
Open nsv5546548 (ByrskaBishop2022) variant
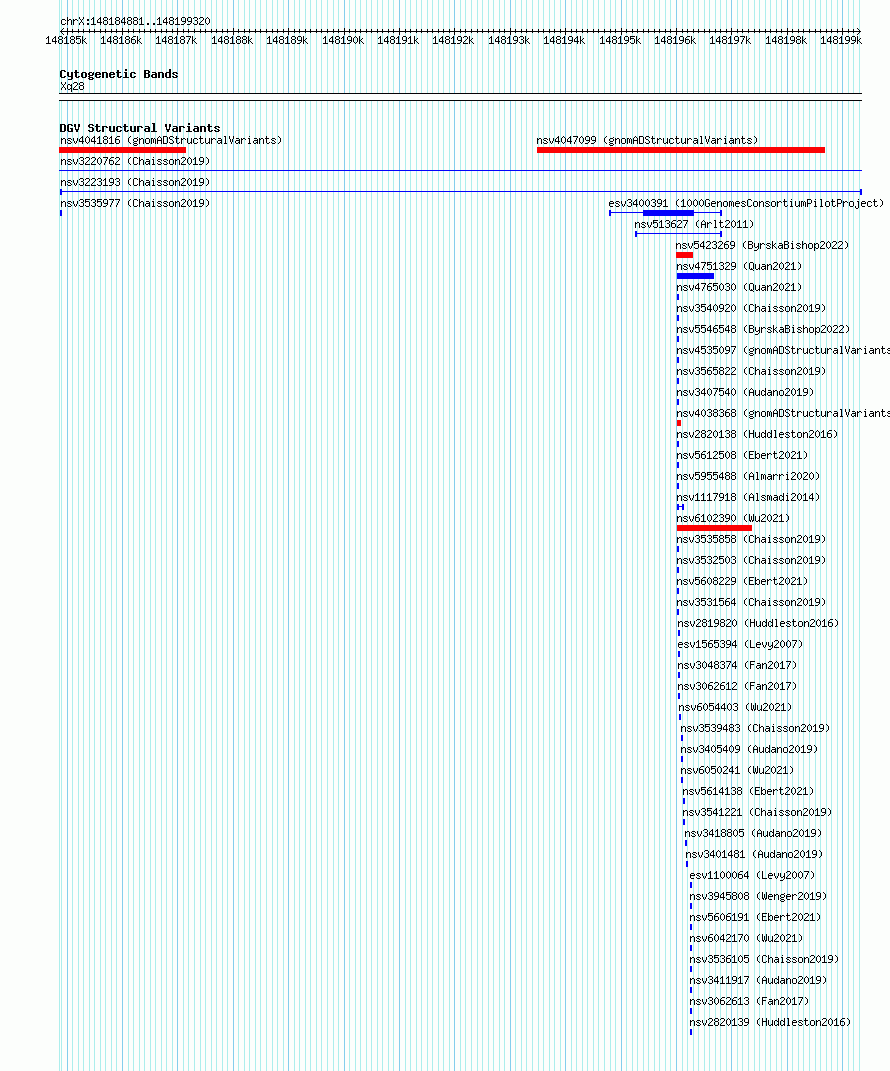[763, 329]
